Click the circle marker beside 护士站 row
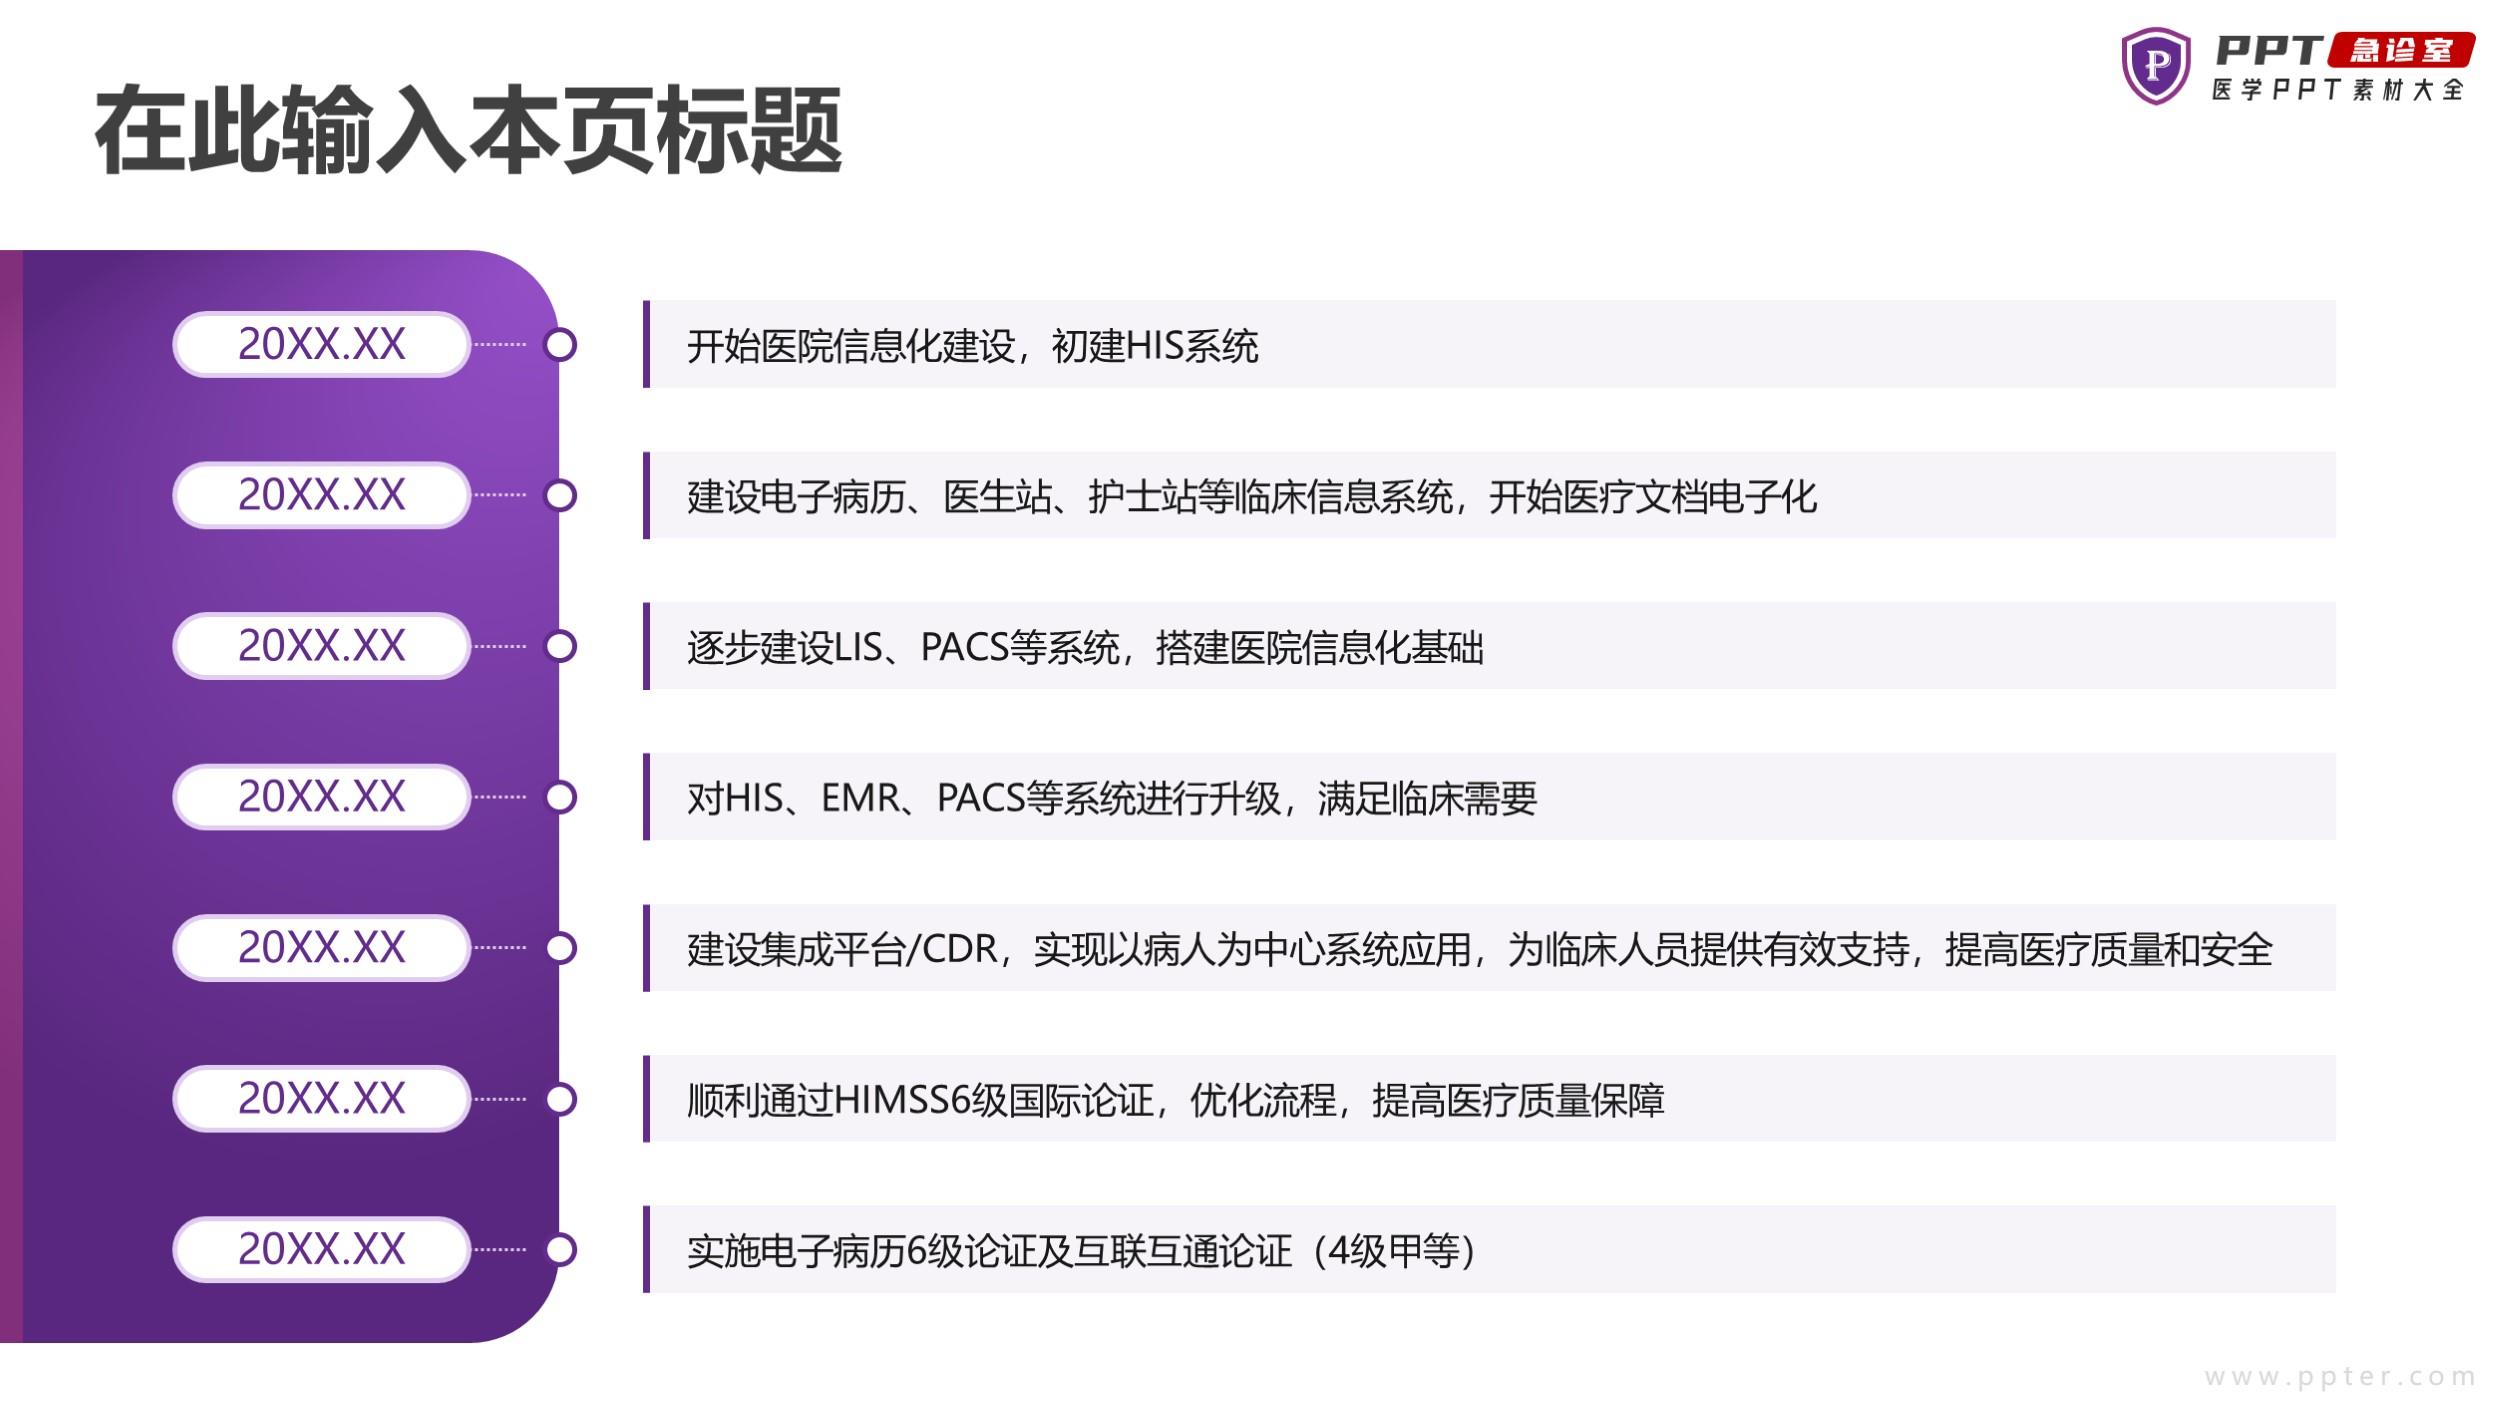This screenshot has height=1406, width=2500. [560, 496]
